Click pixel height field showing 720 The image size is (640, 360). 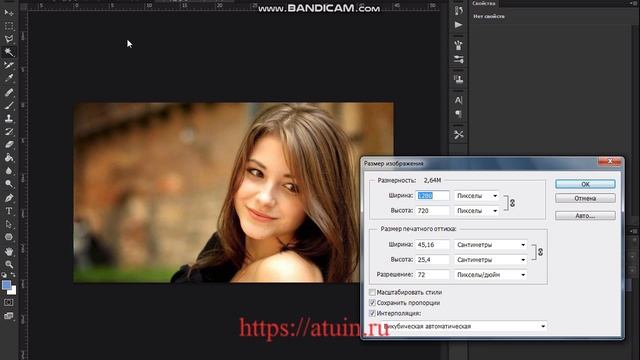tap(433, 211)
